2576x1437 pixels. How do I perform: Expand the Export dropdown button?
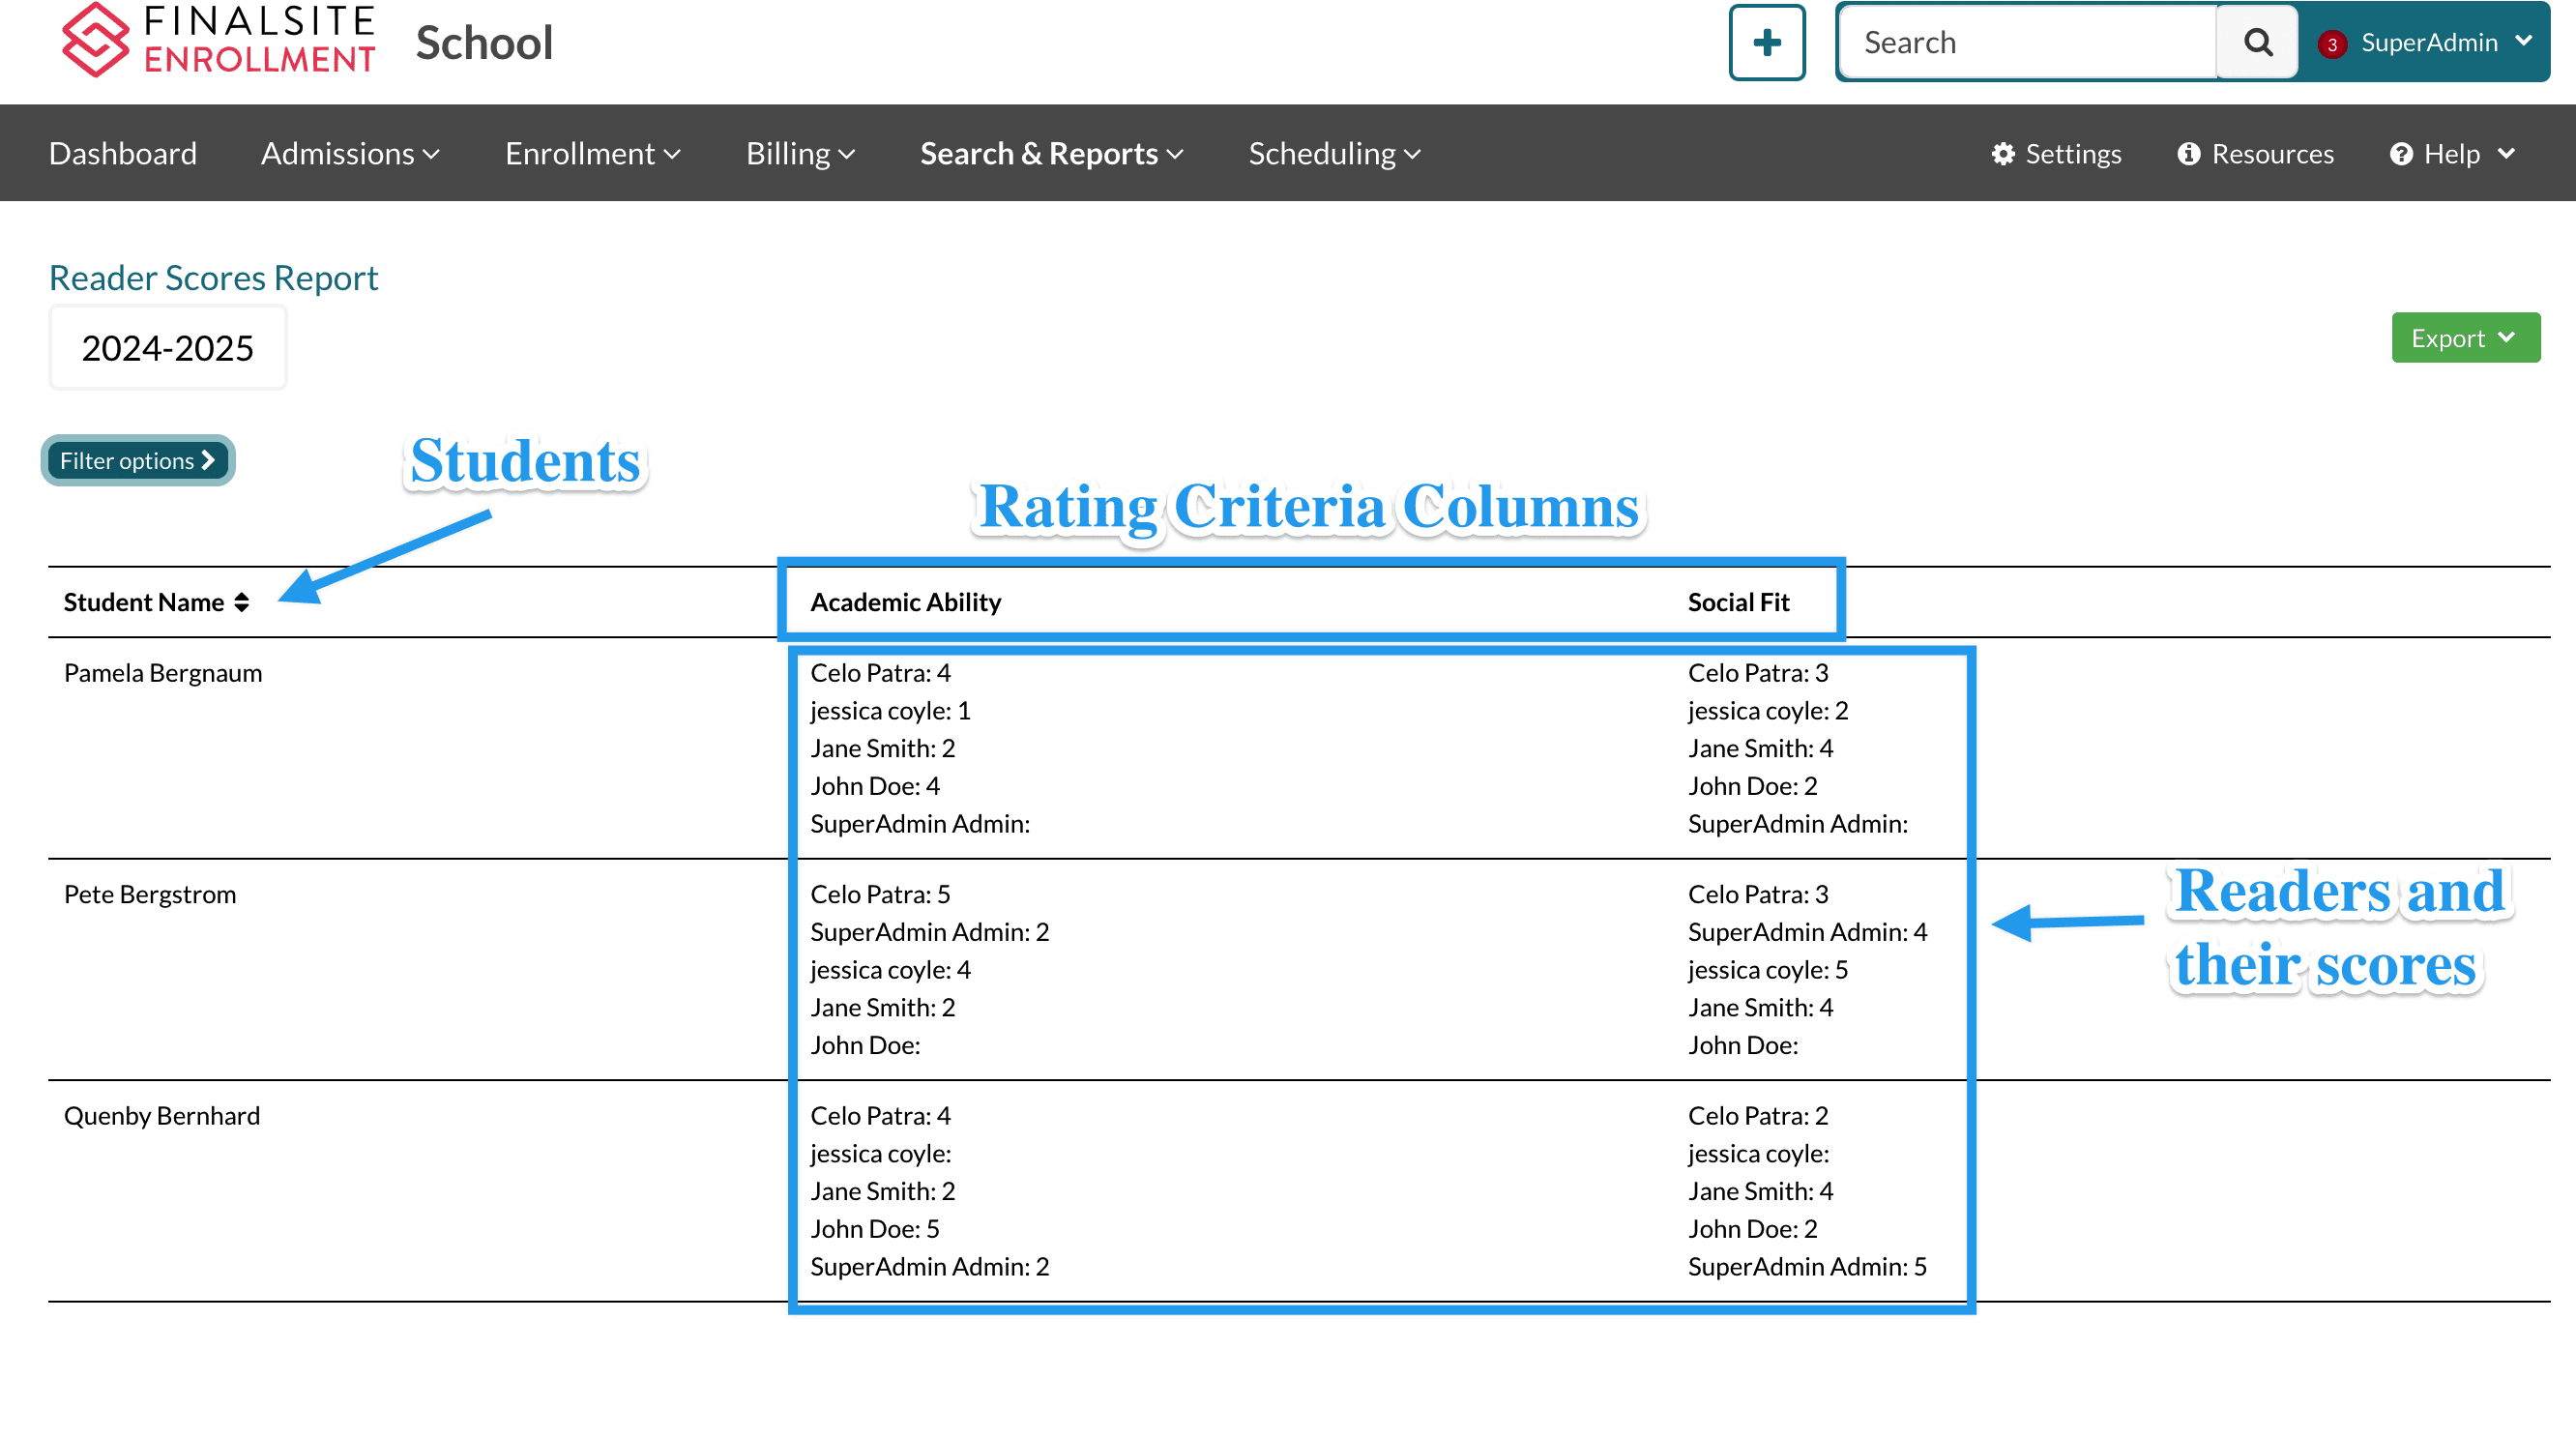click(x=2465, y=338)
